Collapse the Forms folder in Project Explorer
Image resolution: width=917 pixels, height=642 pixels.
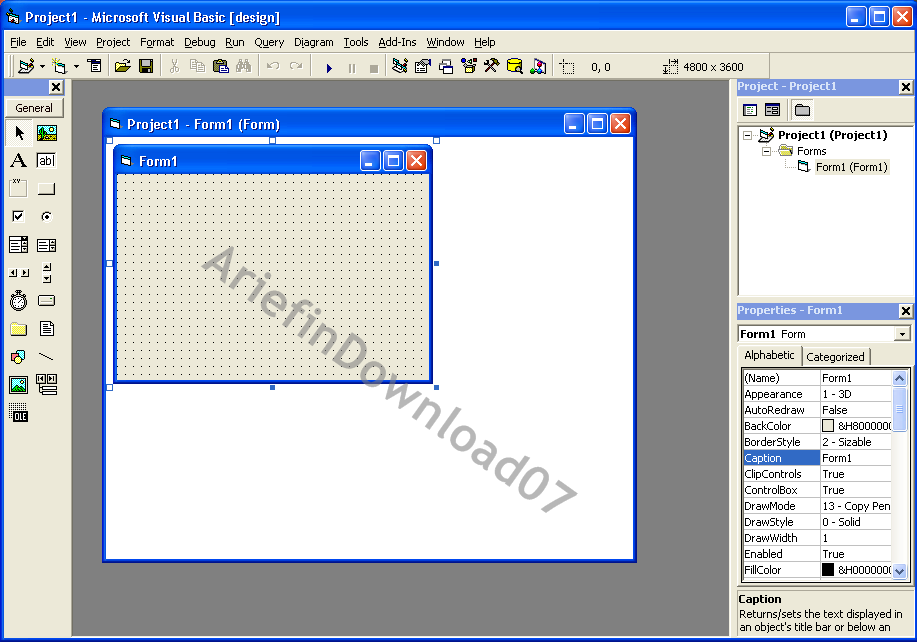(766, 150)
